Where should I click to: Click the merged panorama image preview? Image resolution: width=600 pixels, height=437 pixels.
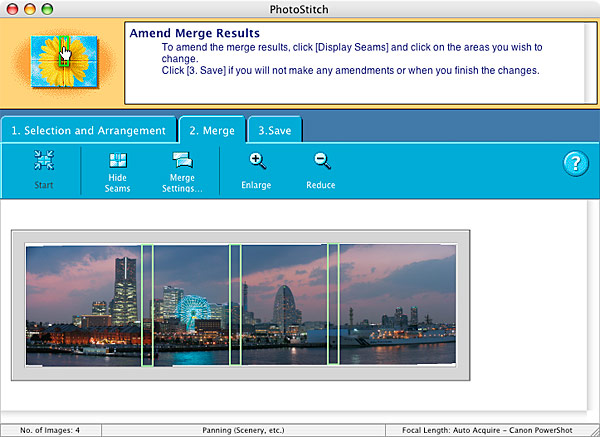[x=241, y=305]
